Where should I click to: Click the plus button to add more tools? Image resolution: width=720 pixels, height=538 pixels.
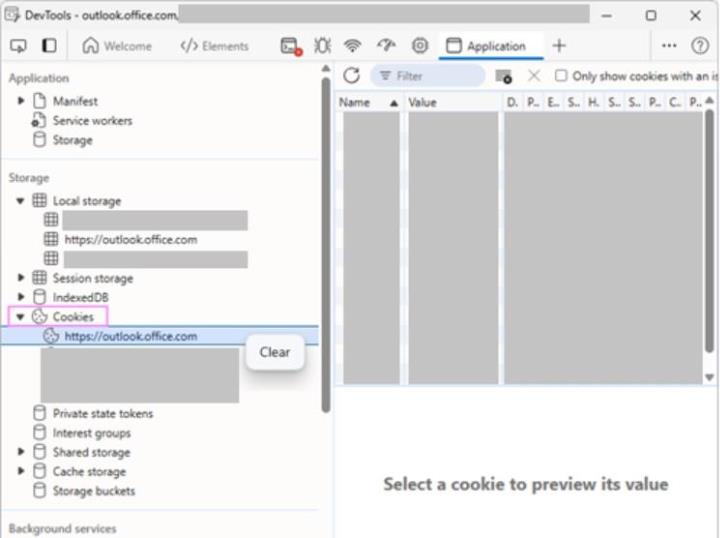(559, 45)
